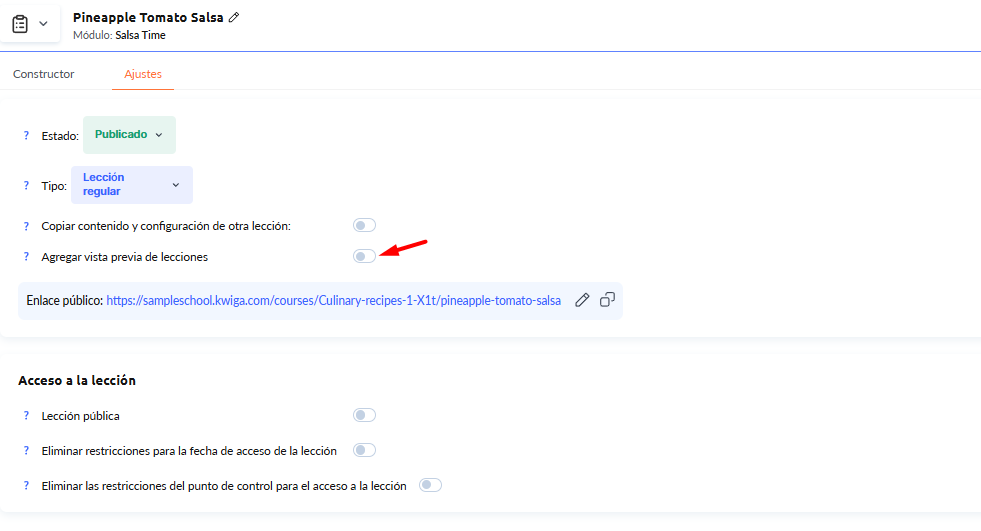
Task: Open the pineapple-tomato-salsa public link
Action: pos(333,301)
